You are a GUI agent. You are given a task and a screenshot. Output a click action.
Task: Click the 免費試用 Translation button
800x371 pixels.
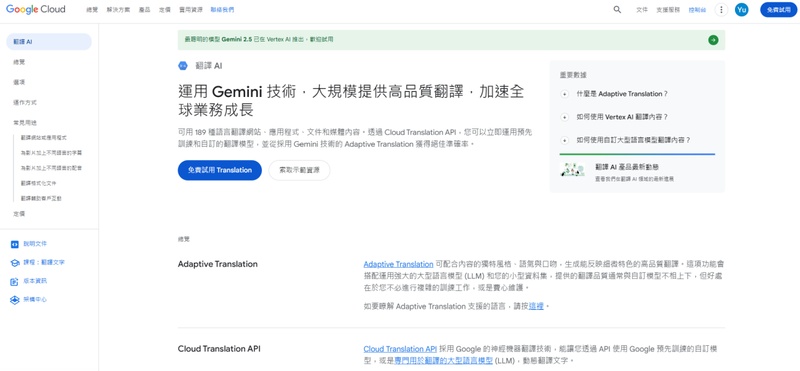[219, 170]
